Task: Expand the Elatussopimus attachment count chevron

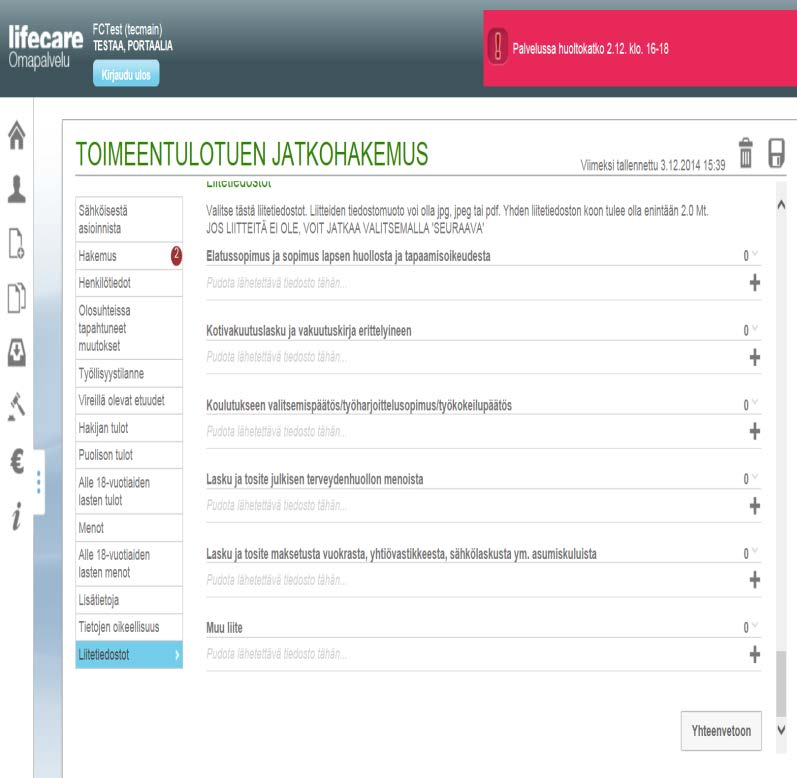Action: [755, 253]
